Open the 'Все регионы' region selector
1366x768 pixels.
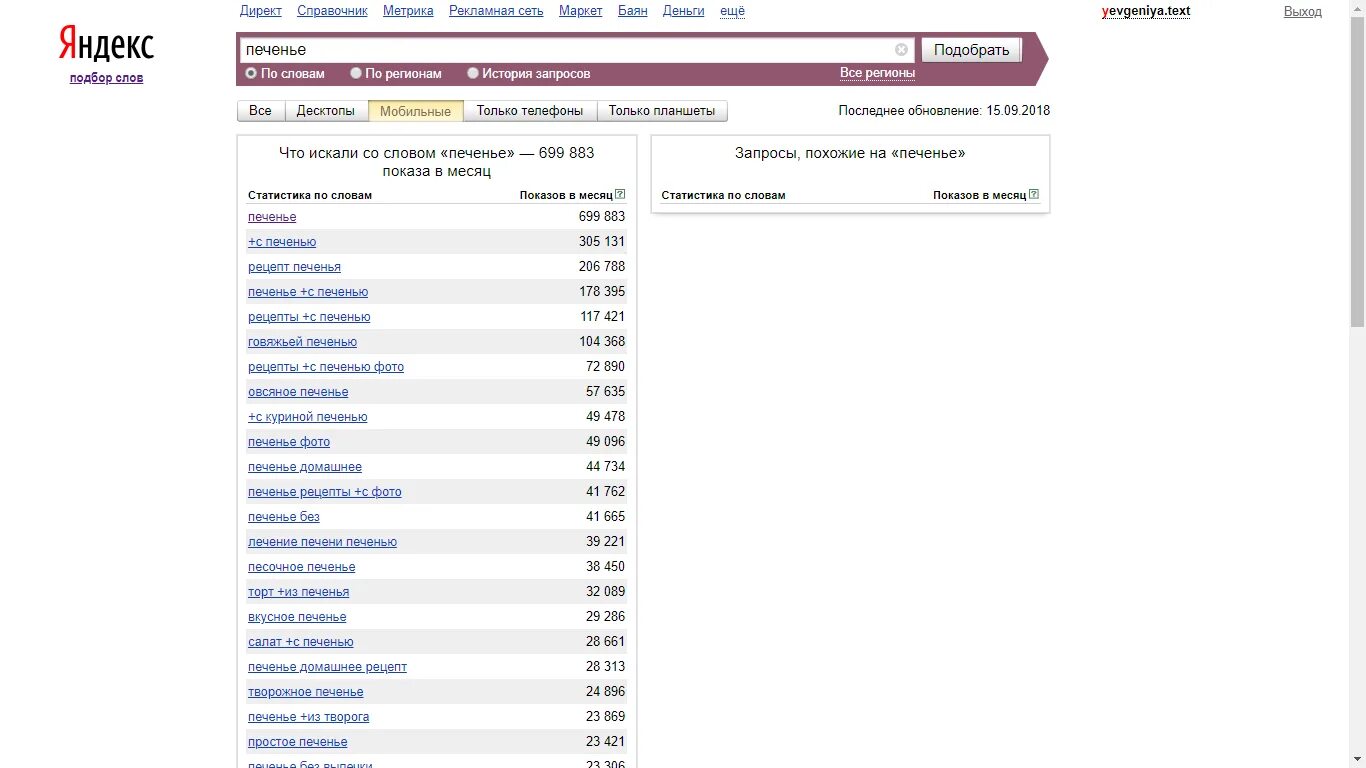point(877,73)
